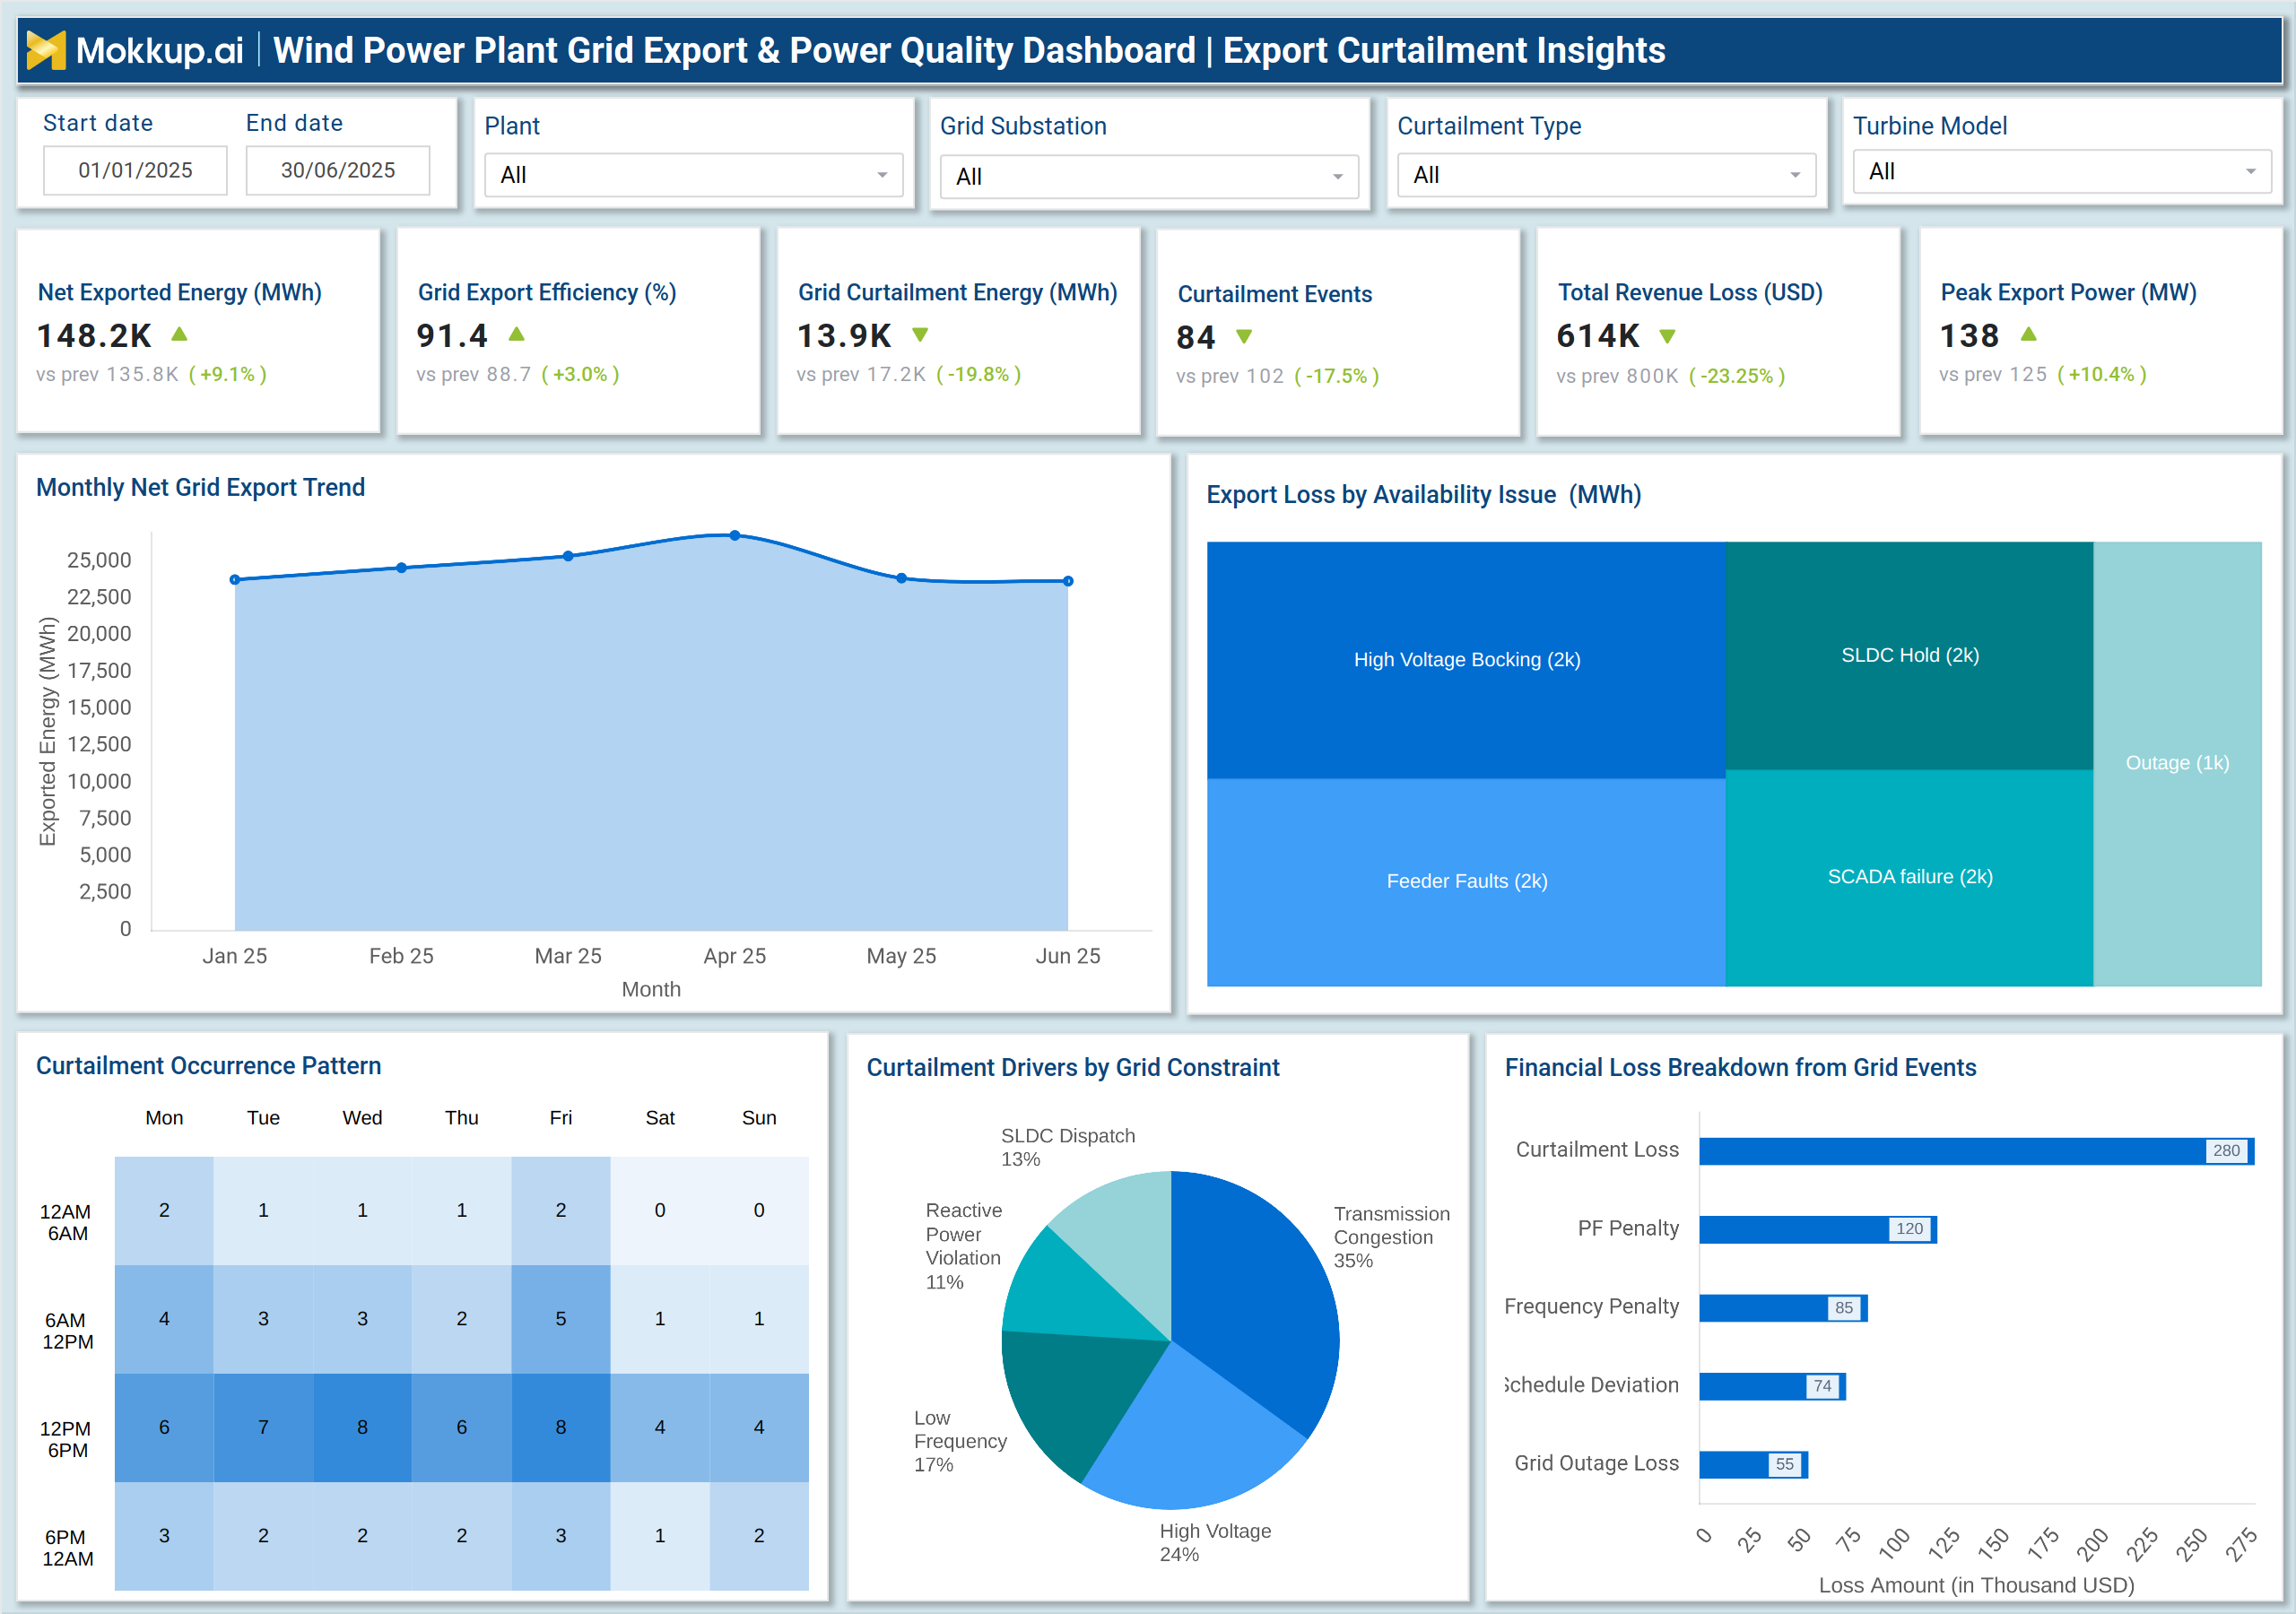
Task: Click the Frequency Penalty bar
Action: coord(1783,1308)
